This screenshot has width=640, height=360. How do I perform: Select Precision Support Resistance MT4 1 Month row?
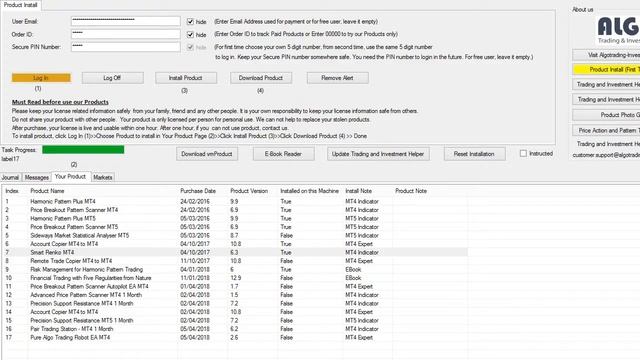[x=236, y=303]
